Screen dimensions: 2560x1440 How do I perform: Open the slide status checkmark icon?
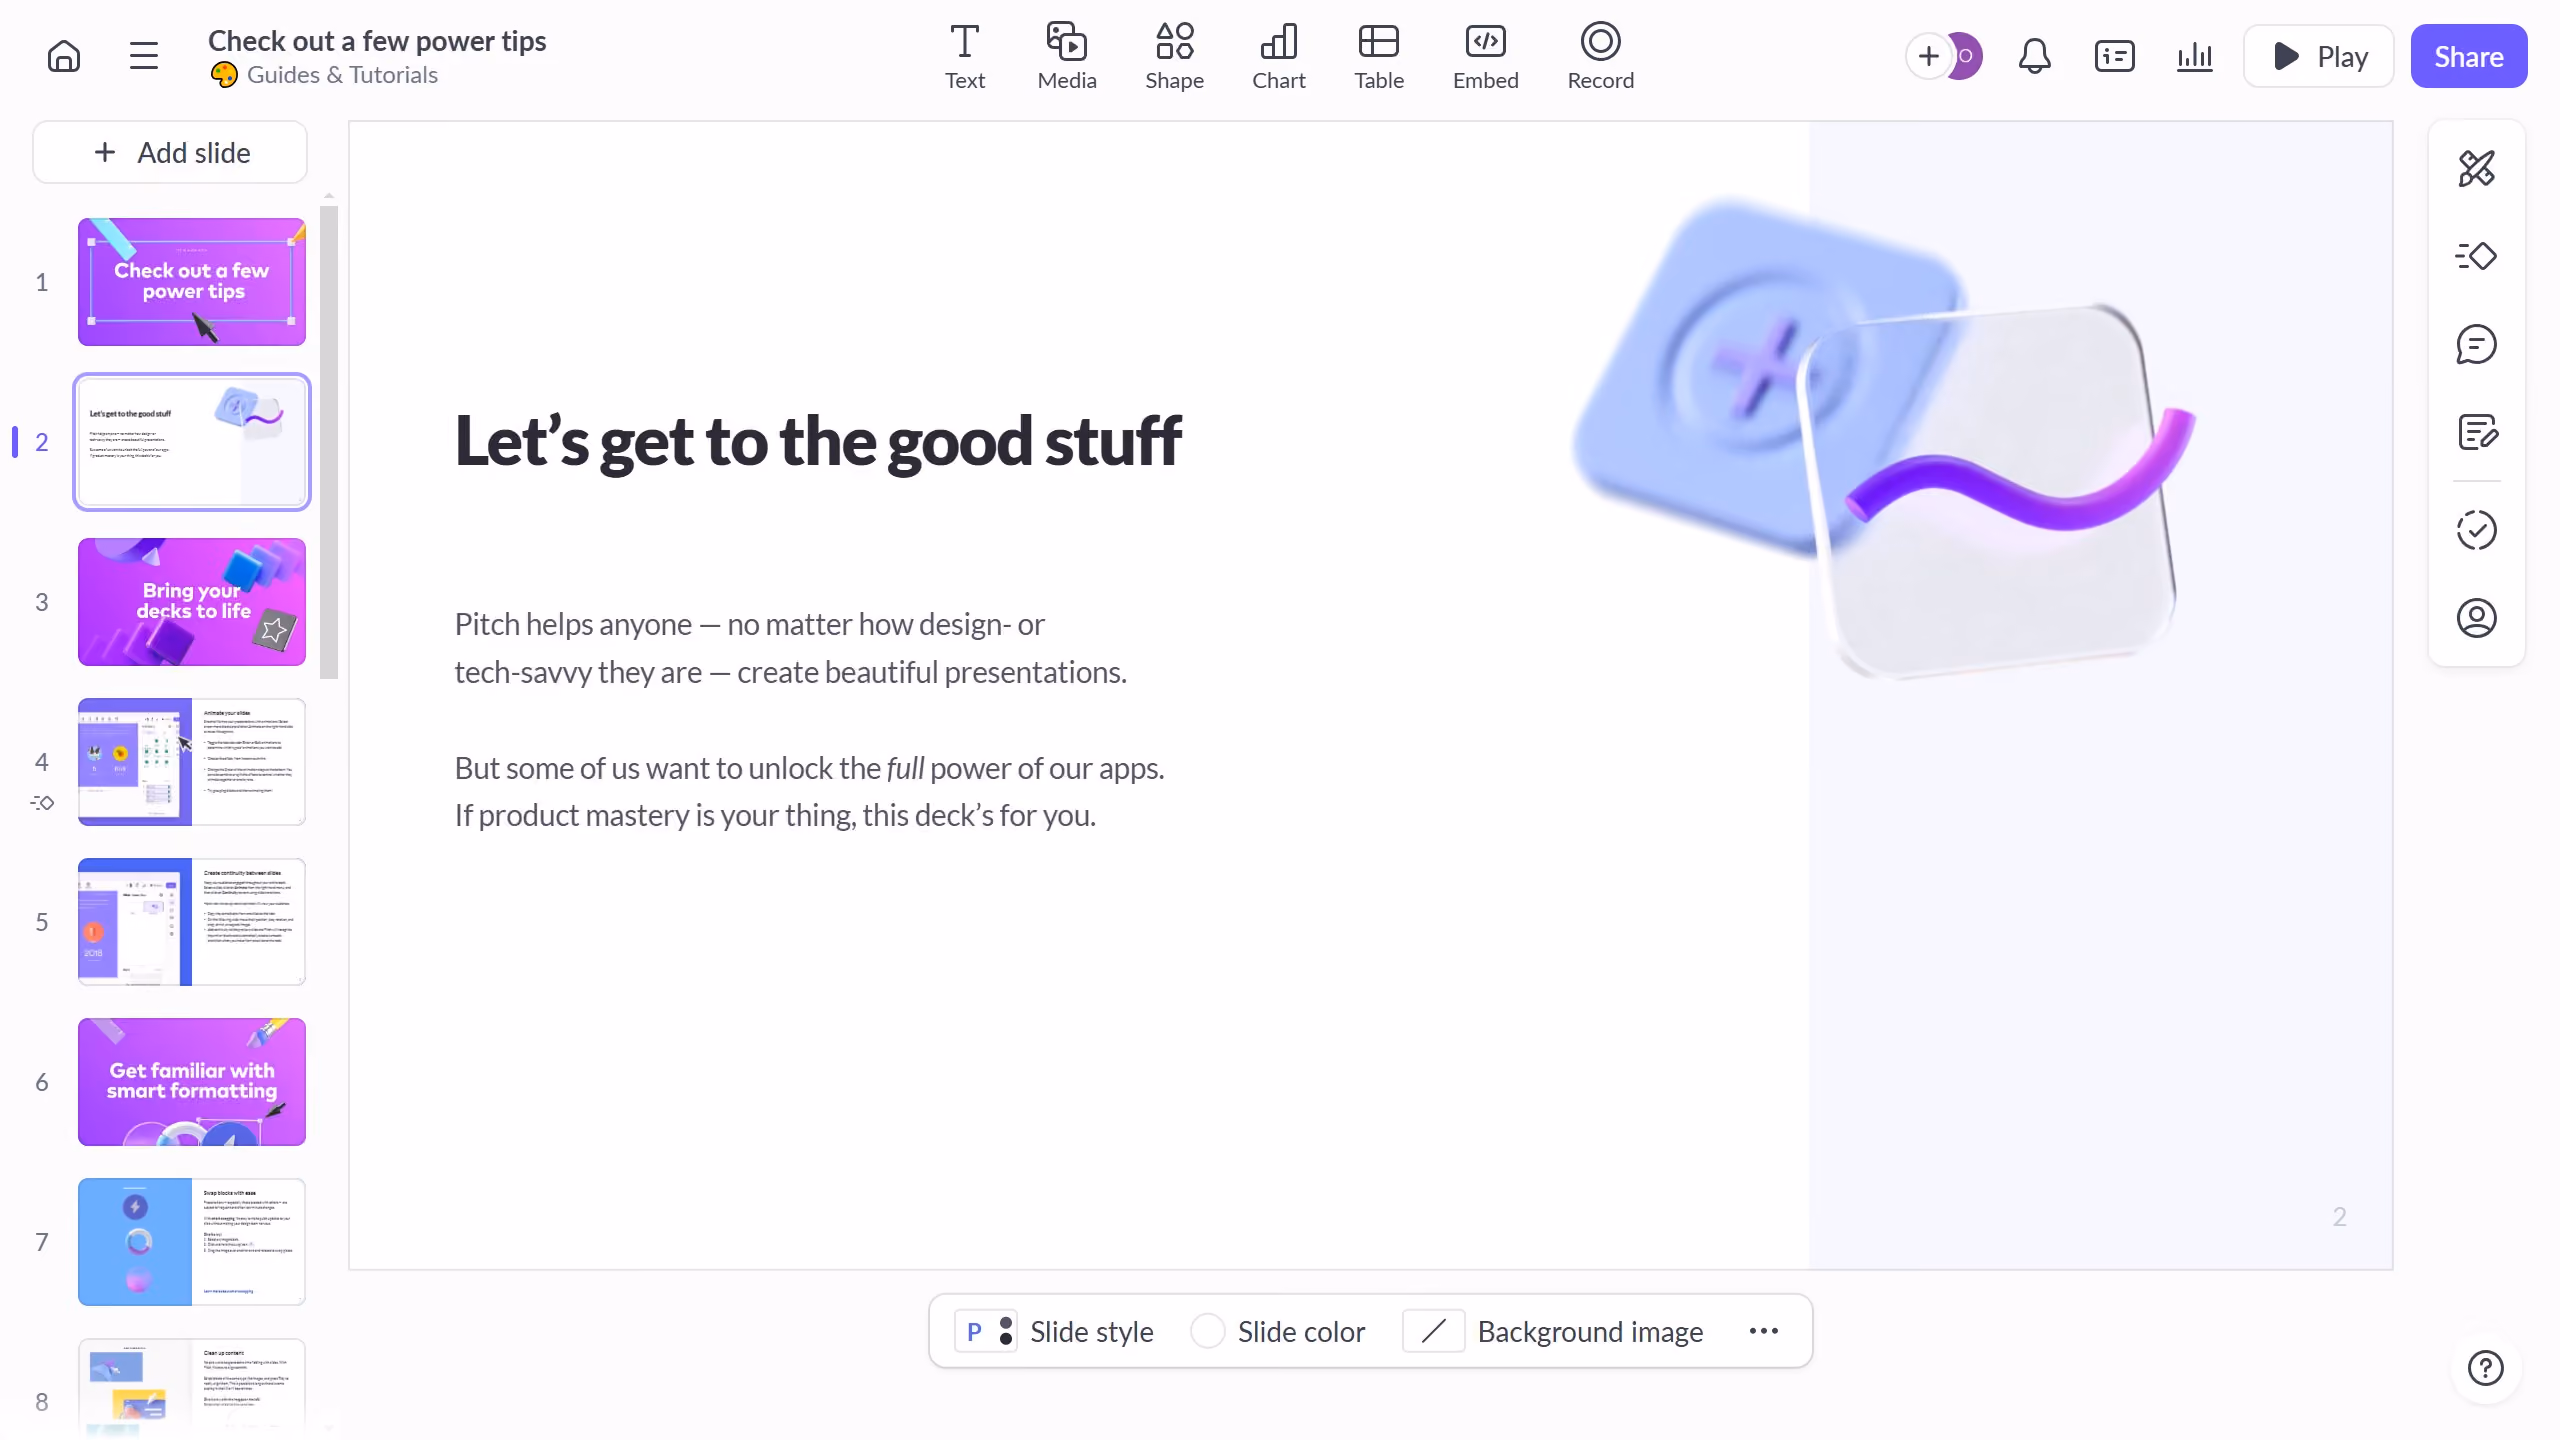[x=2476, y=530]
